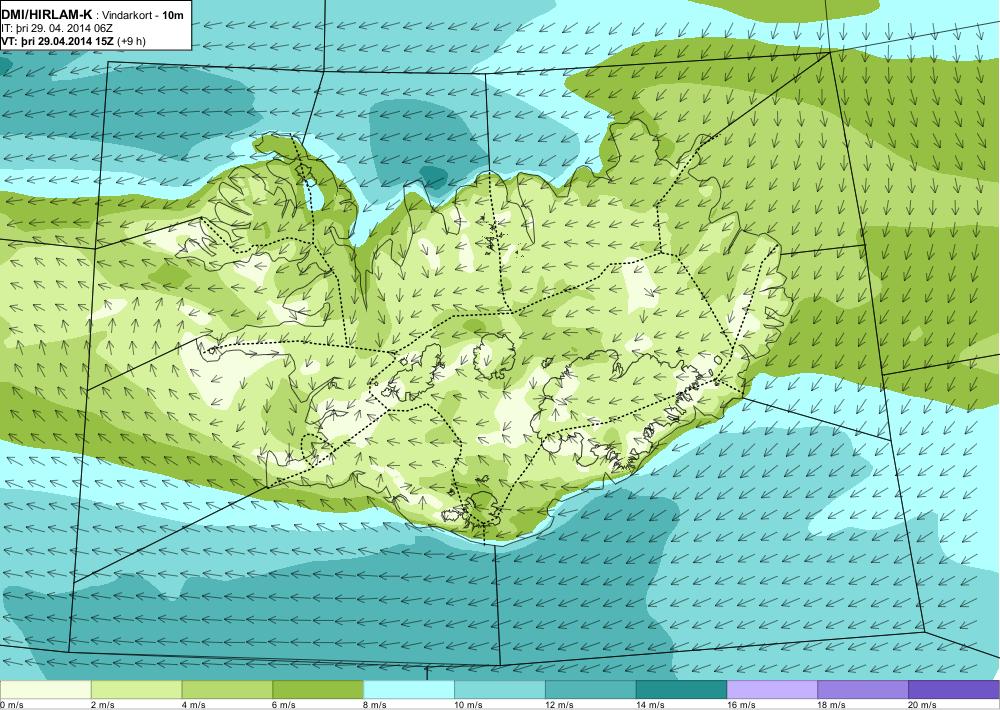Screen dimensions: 1000x710
Task: Click the "DMI/HIRLAM-K" model title text
Action: click(x=45, y=15)
